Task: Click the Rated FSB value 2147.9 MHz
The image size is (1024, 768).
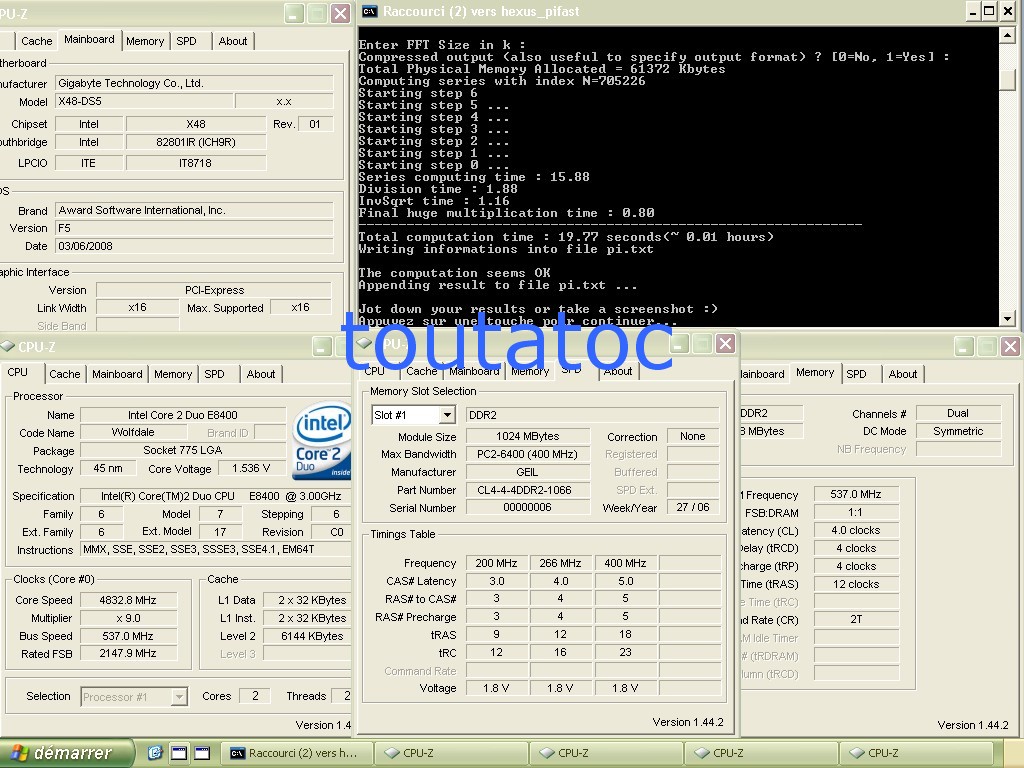Action: click(x=128, y=653)
